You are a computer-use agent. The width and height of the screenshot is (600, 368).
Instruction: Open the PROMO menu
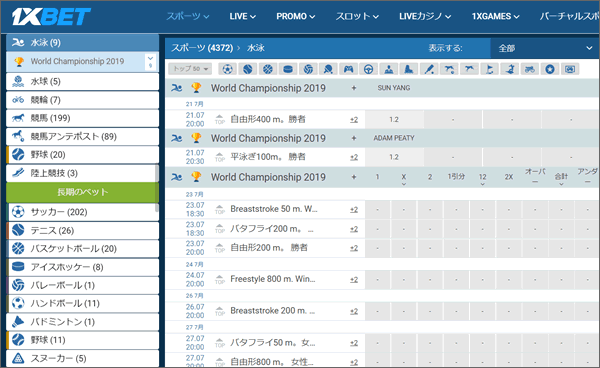(x=295, y=16)
